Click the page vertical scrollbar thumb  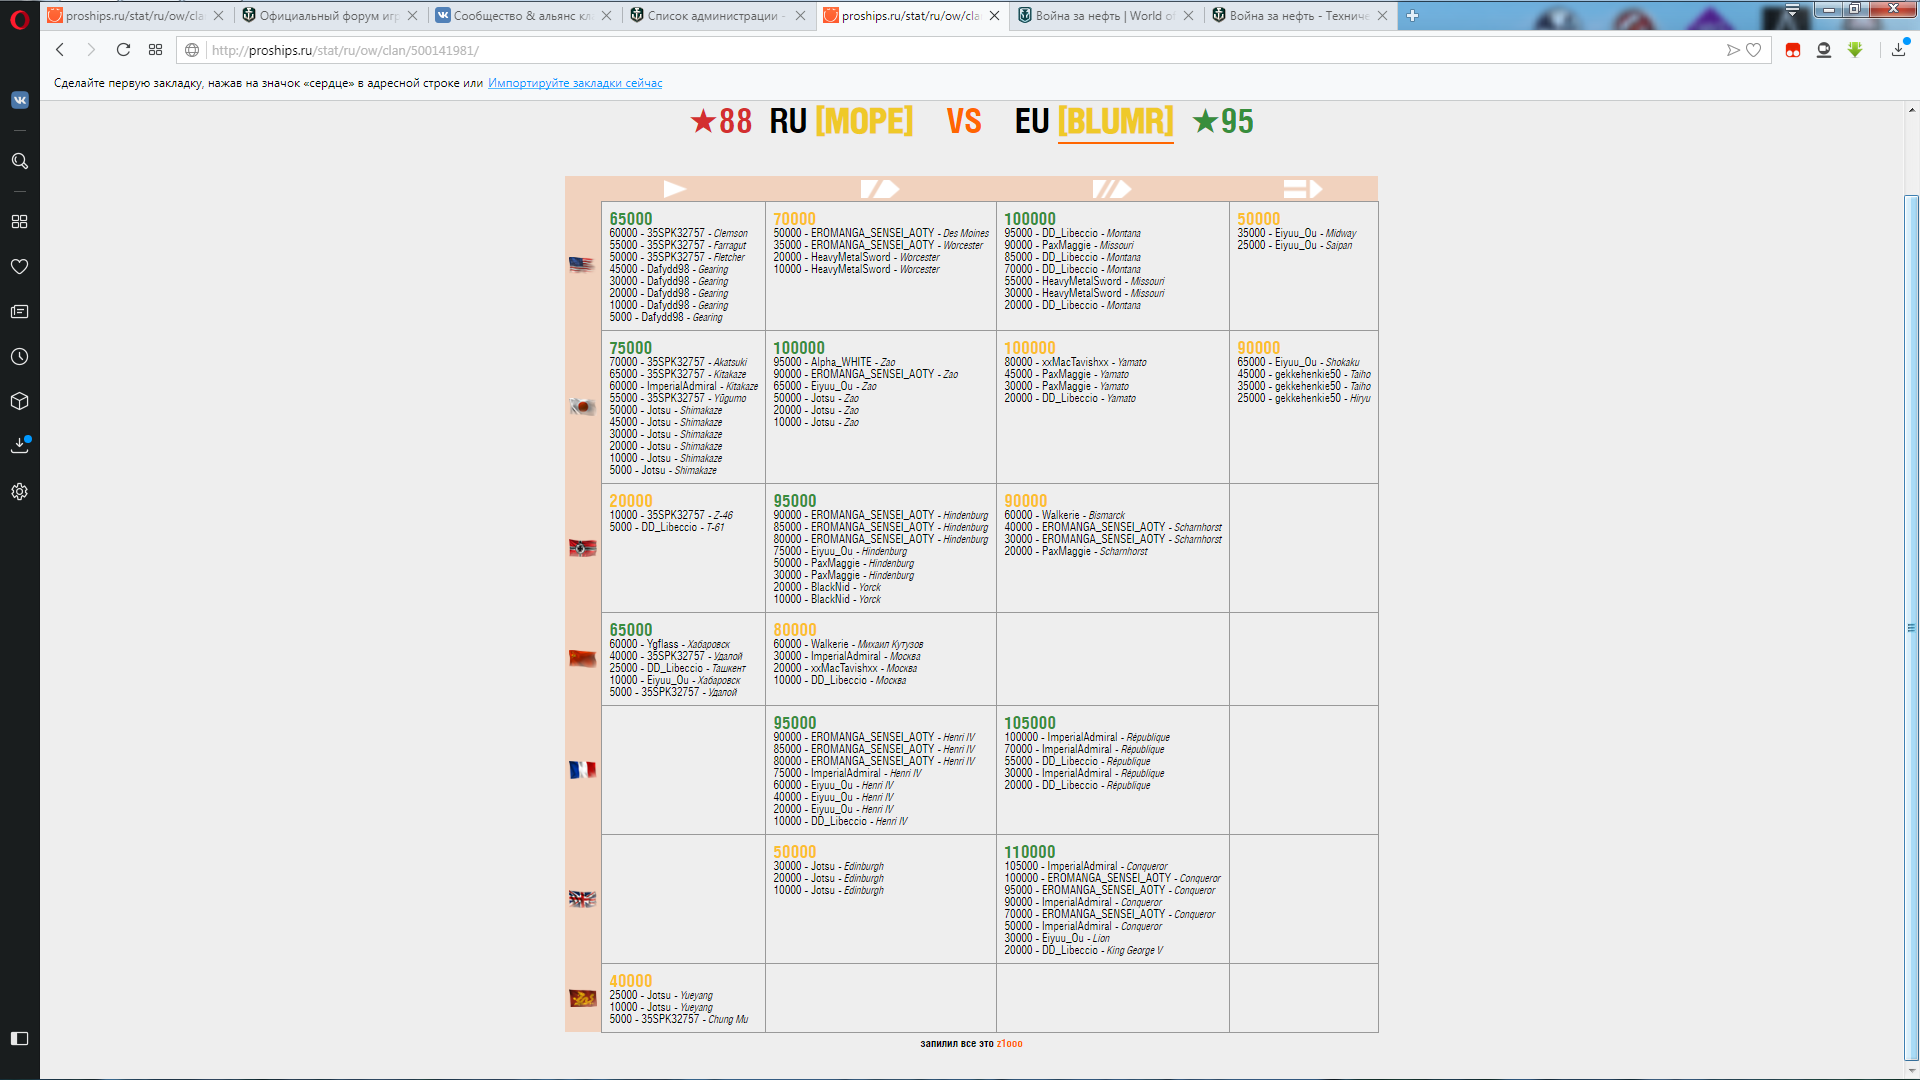coord(1911,628)
